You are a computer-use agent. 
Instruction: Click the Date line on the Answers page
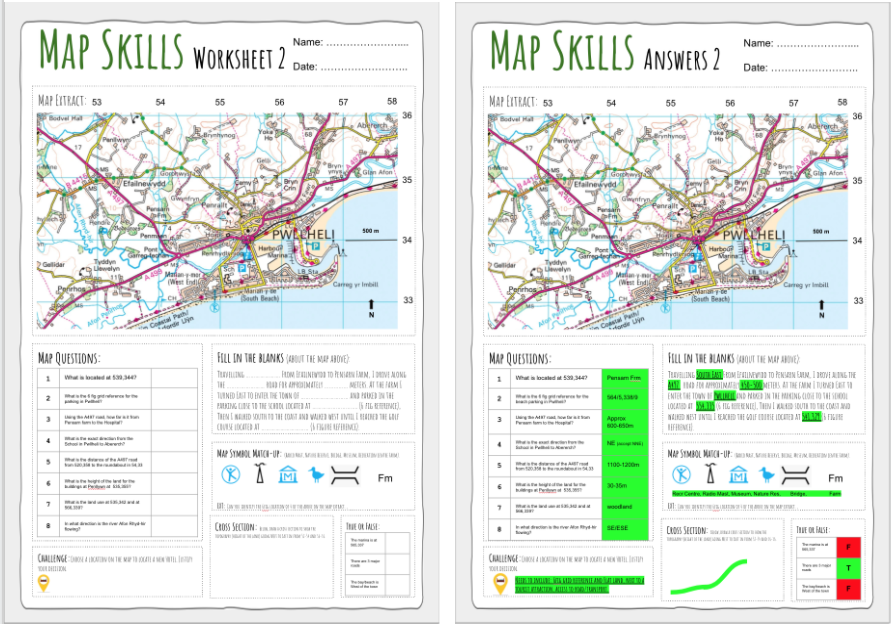point(814,70)
